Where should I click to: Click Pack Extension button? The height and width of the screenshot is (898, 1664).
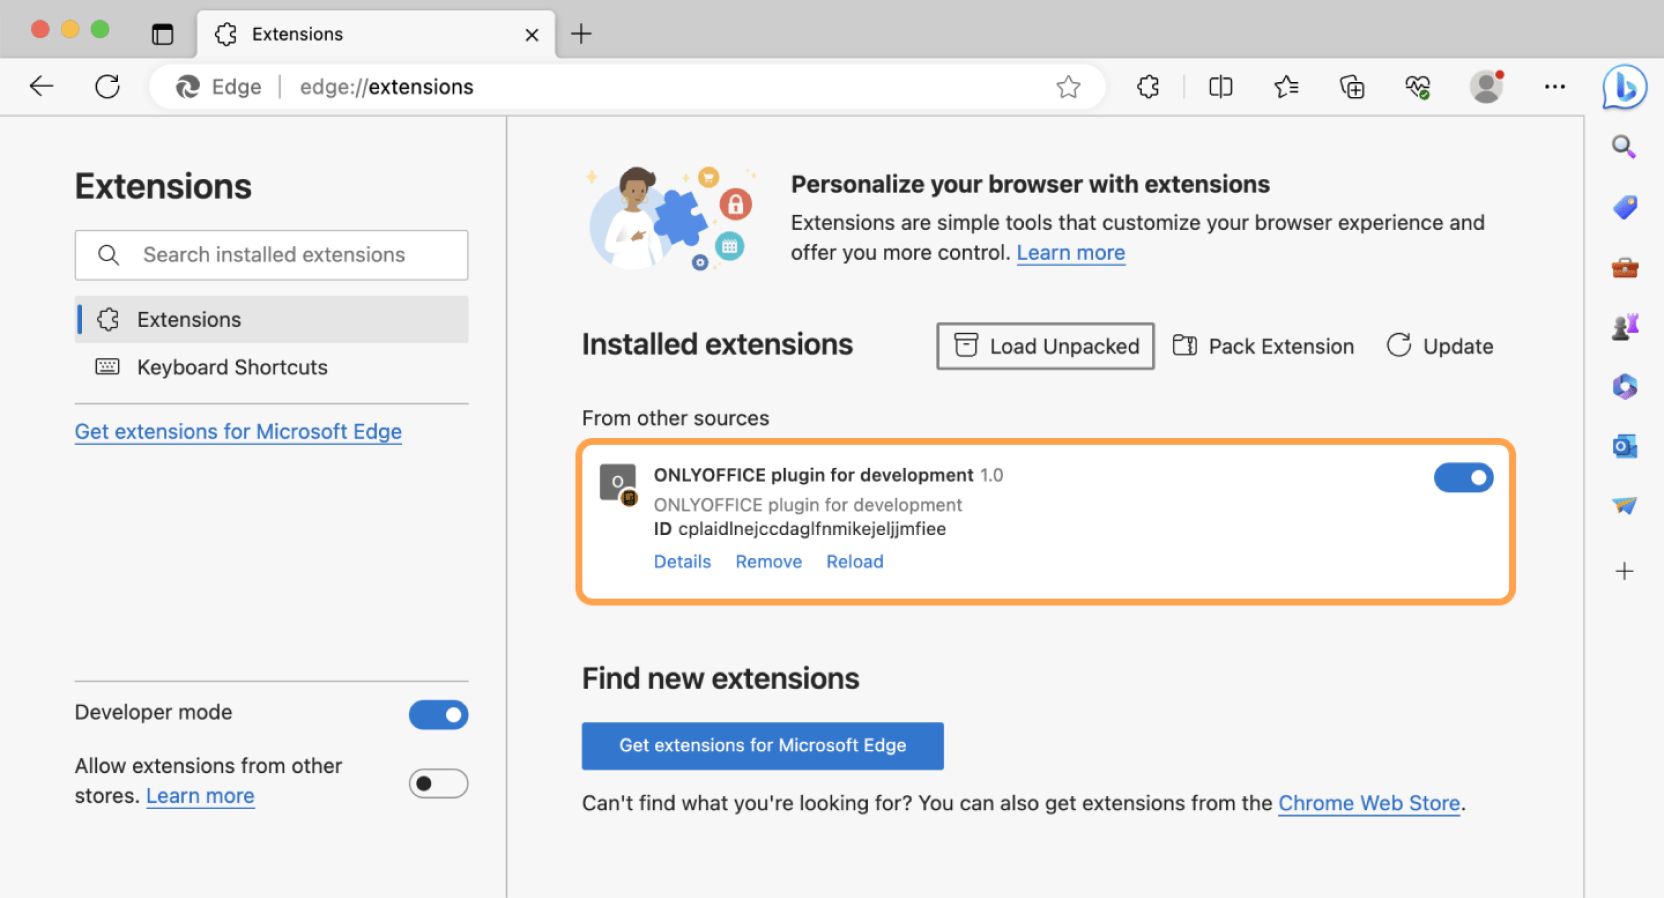tap(1263, 346)
